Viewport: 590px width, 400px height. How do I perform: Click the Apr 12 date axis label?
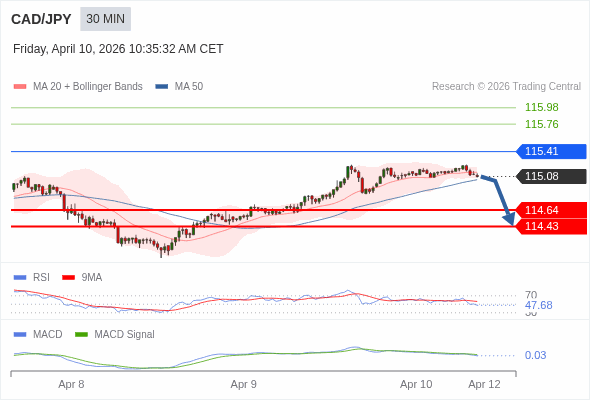click(484, 385)
